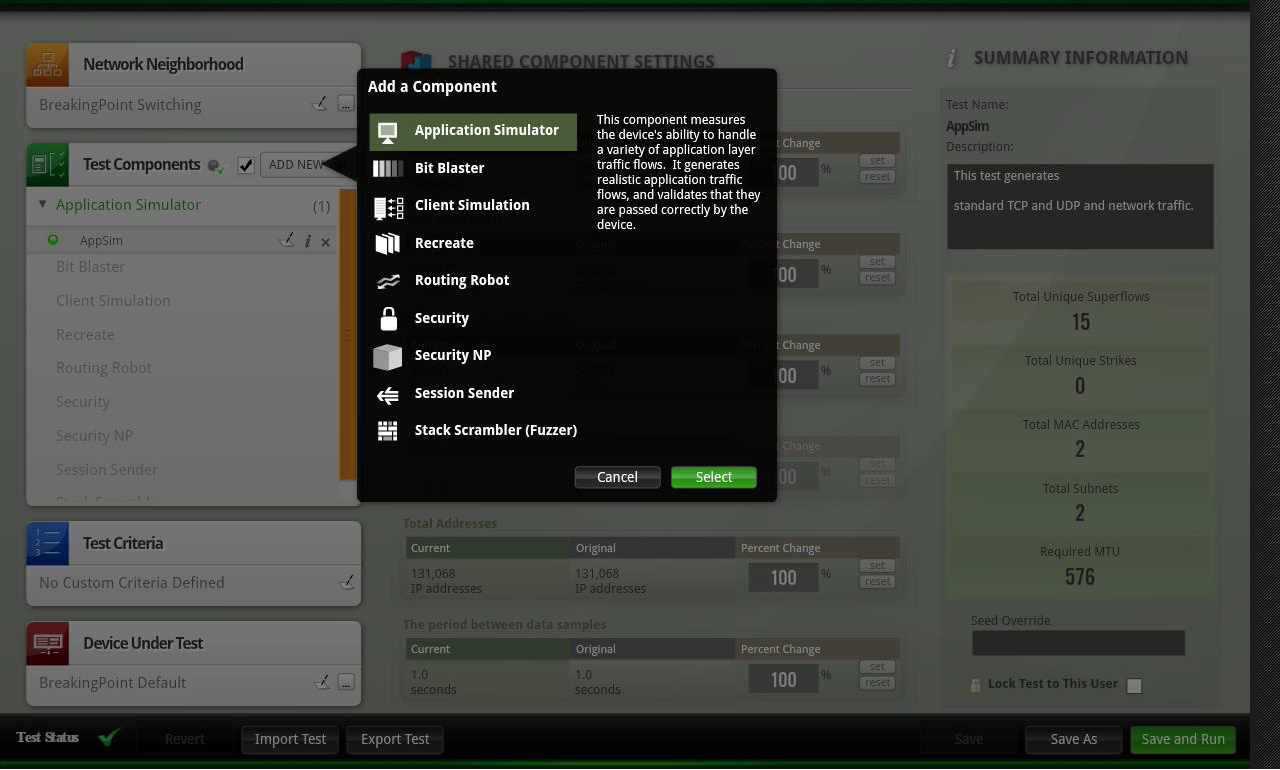Viewport: 1280px width, 770px height.
Task: Choose the Recreate component icon
Action: pos(388,243)
